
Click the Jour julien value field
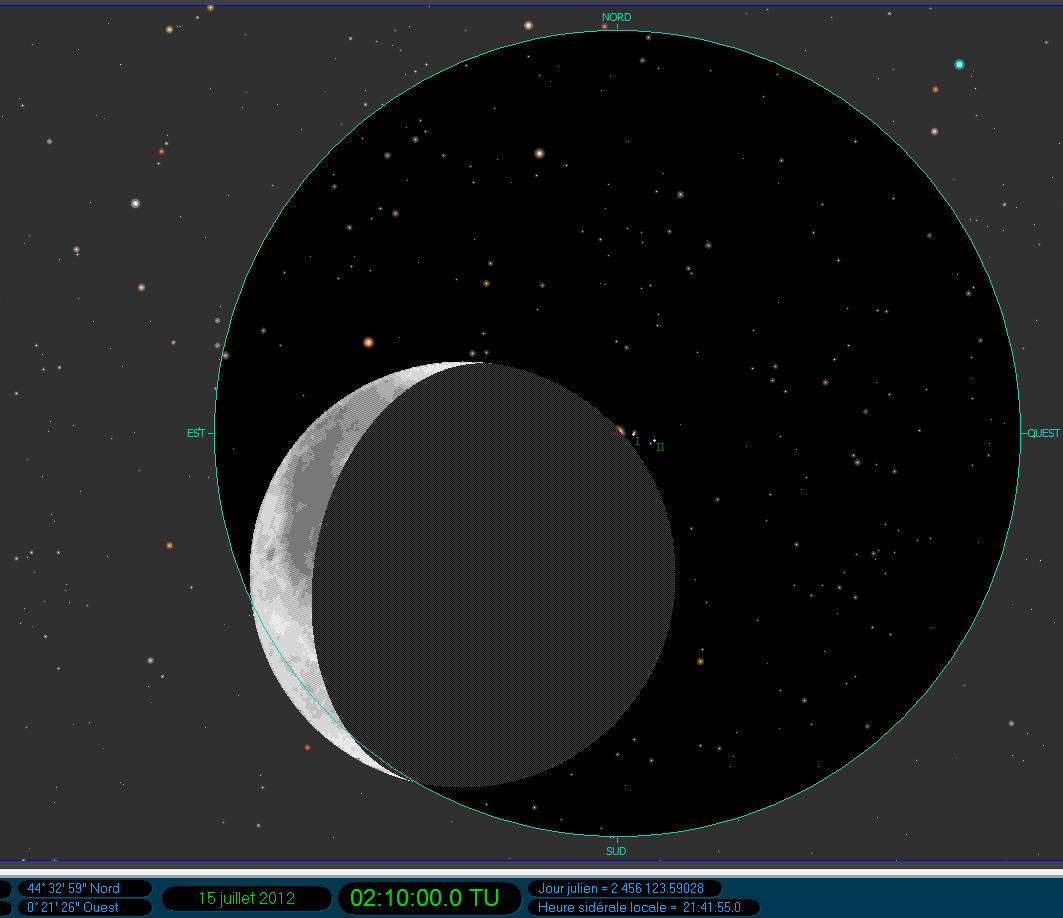click(624, 888)
